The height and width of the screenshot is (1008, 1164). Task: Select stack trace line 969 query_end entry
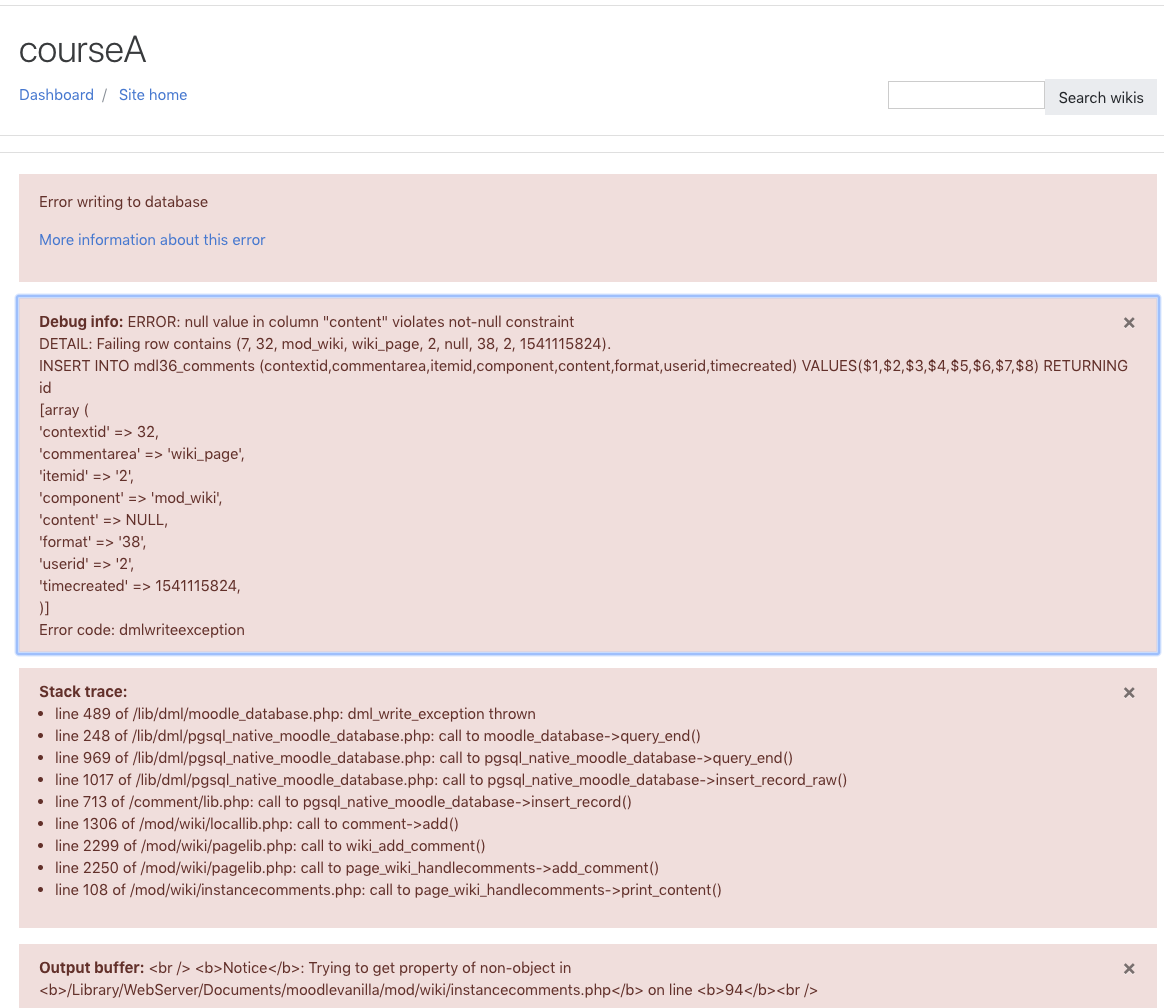(423, 758)
